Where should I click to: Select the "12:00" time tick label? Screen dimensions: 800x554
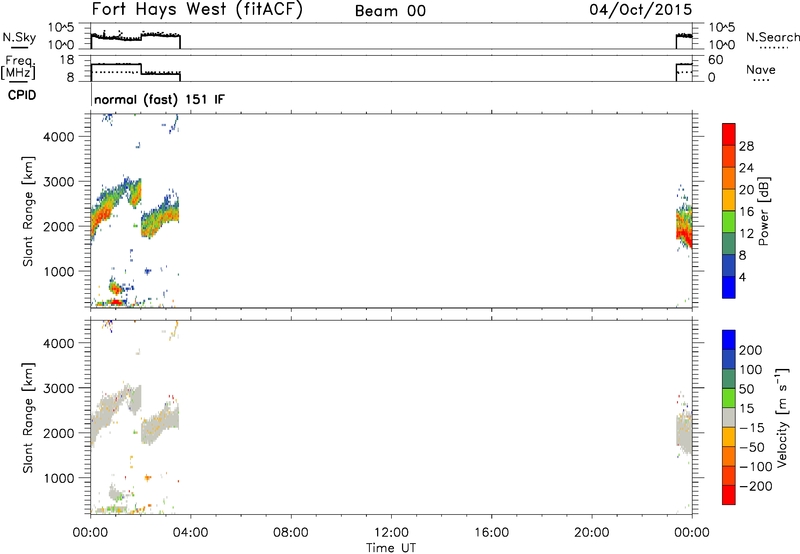391,533
